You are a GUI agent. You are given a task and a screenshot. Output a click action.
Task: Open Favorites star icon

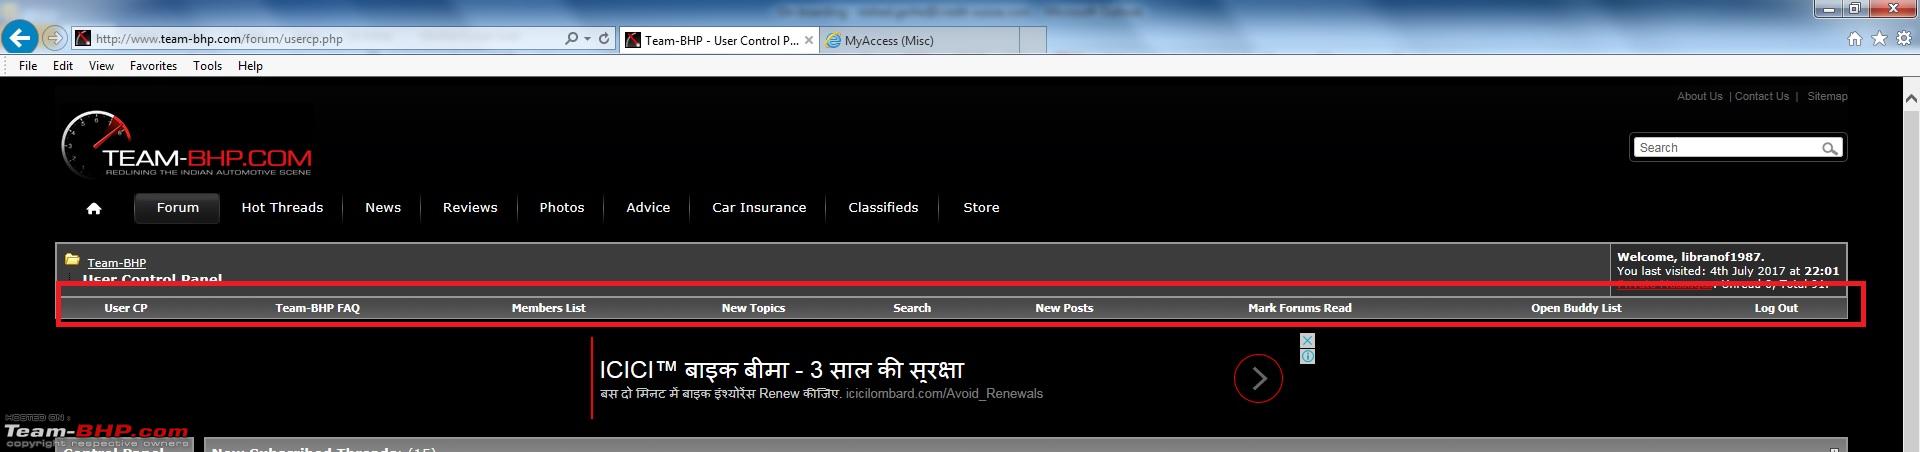1879,39
